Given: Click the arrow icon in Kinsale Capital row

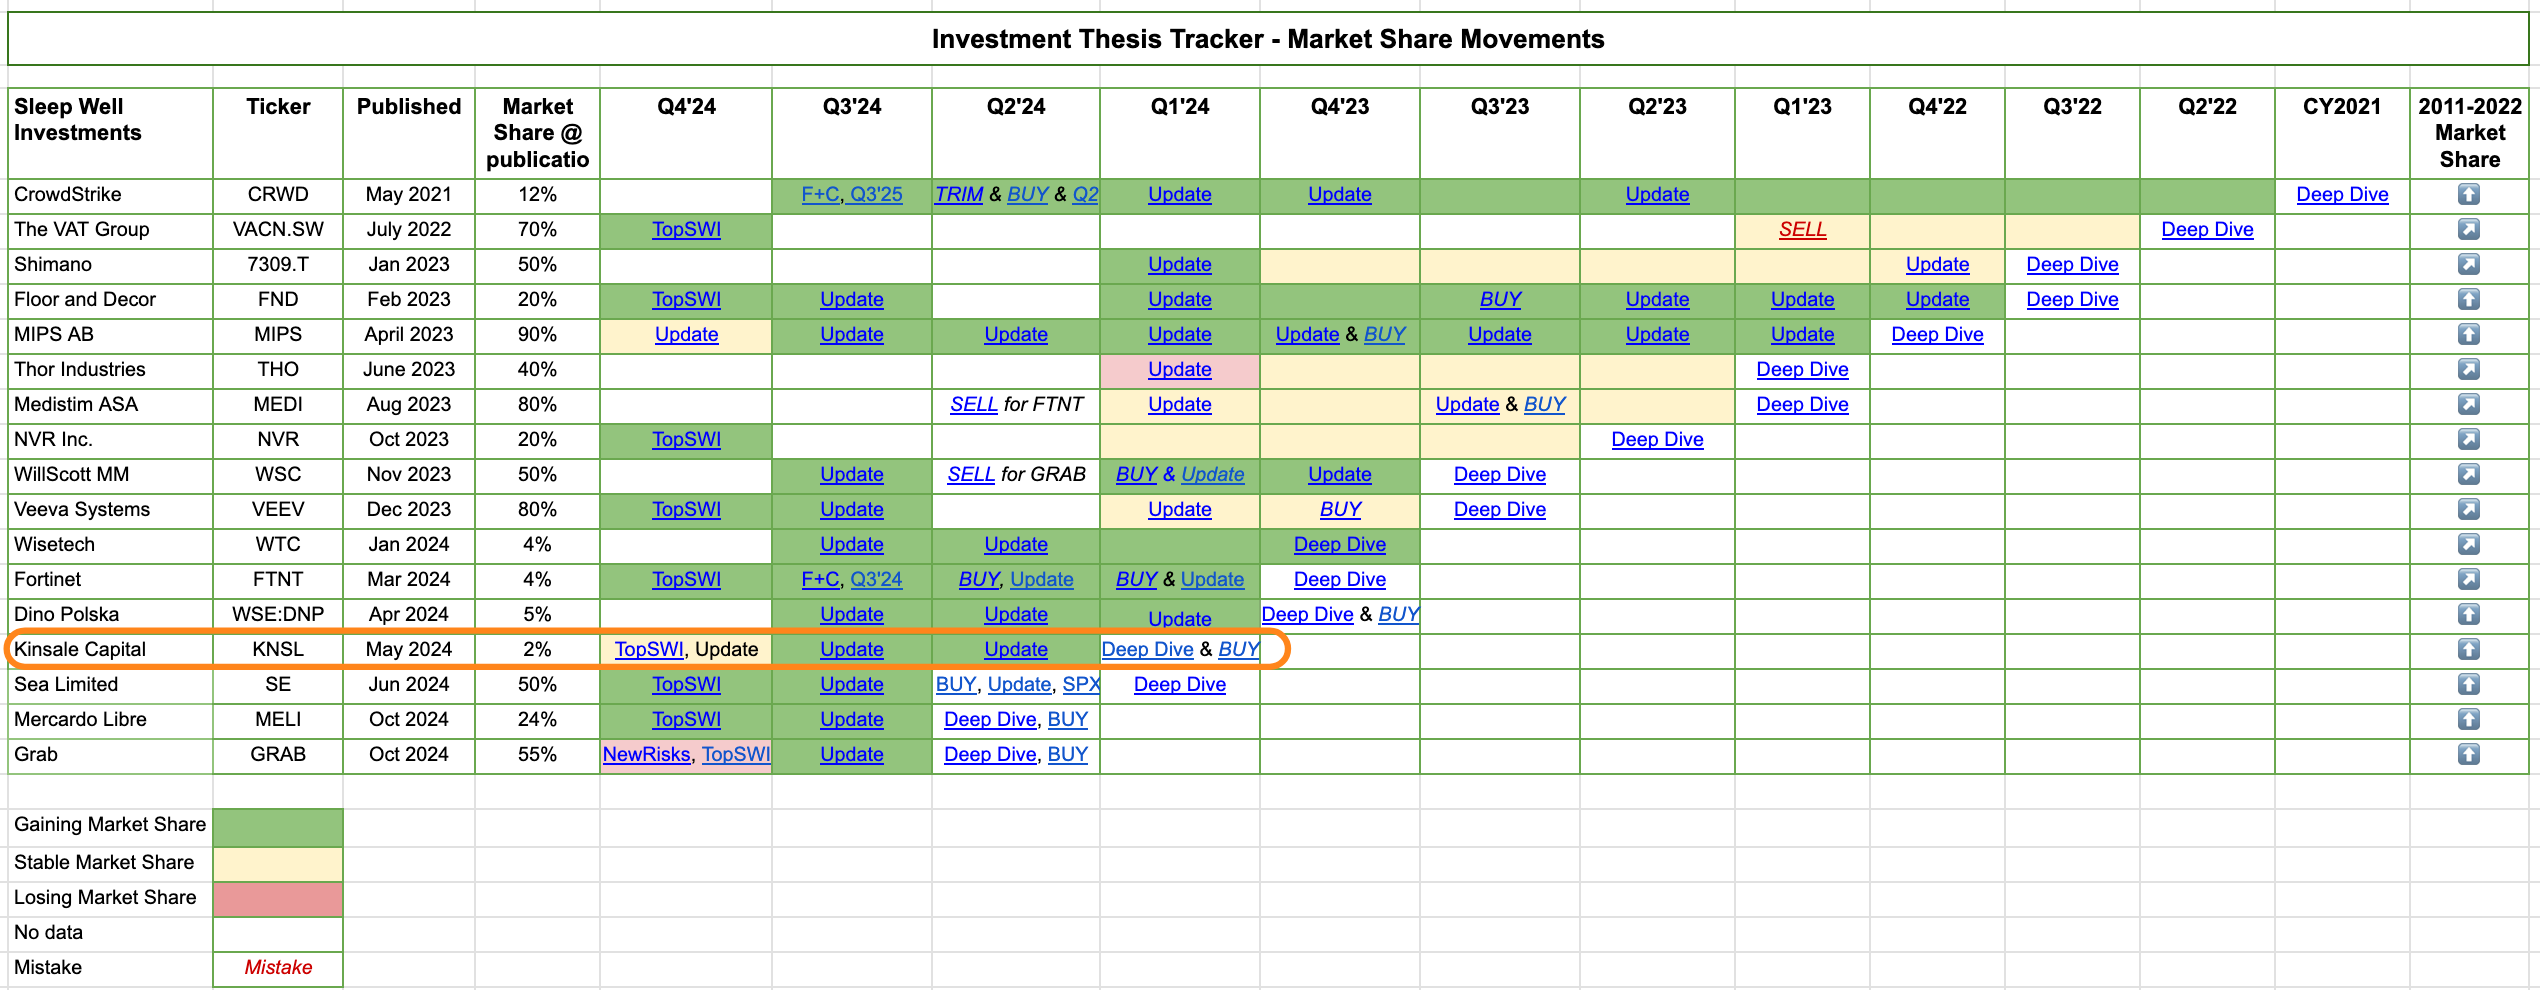Looking at the screenshot, I should tap(2468, 649).
